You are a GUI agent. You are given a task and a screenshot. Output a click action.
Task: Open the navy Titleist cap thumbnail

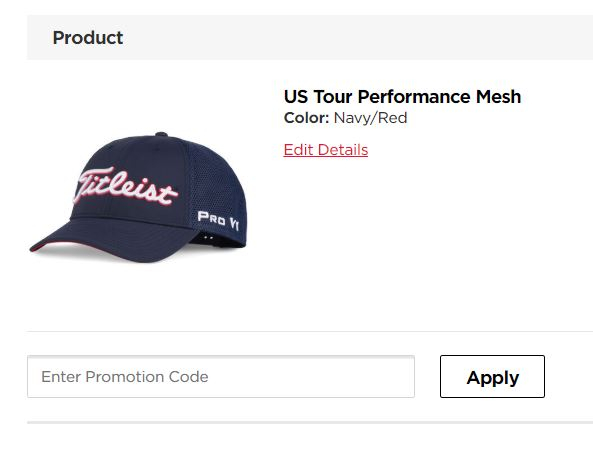(138, 197)
